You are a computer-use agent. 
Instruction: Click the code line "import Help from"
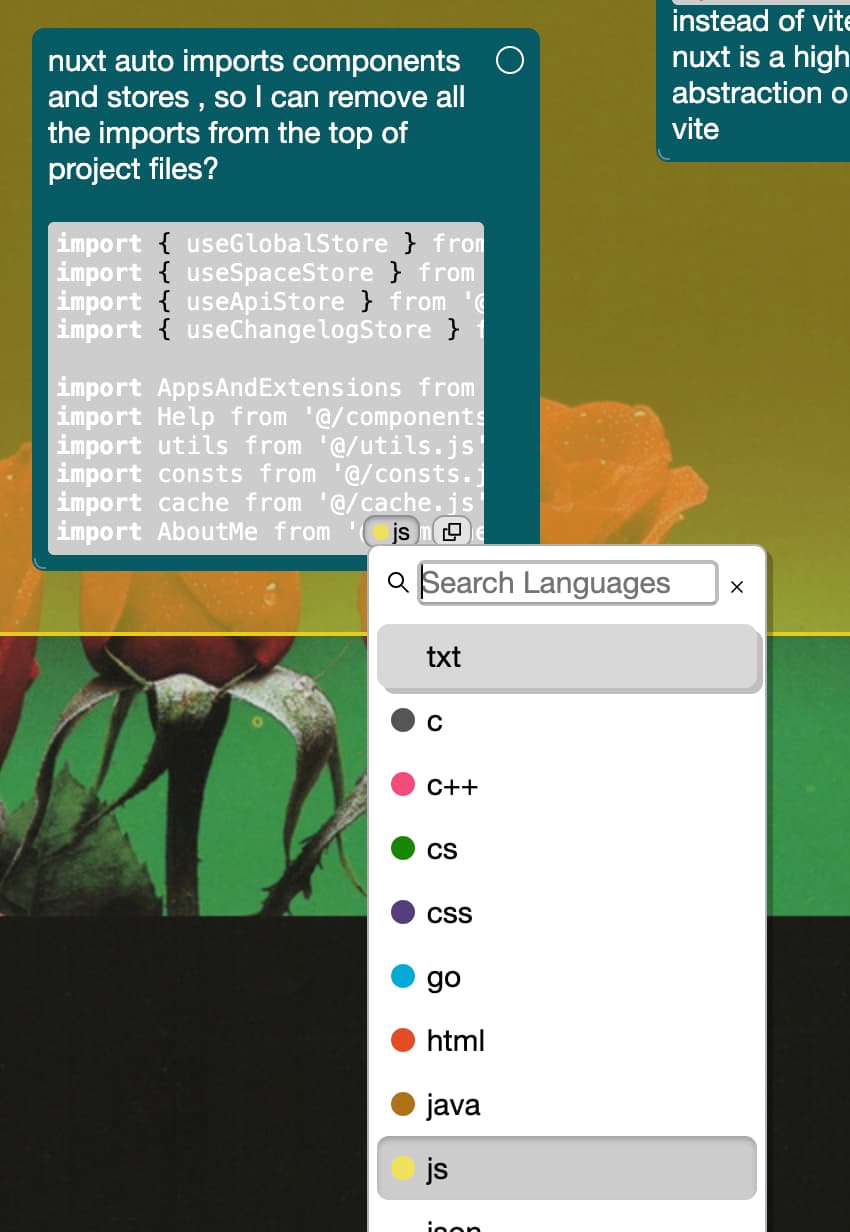pyautogui.click(x=172, y=416)
